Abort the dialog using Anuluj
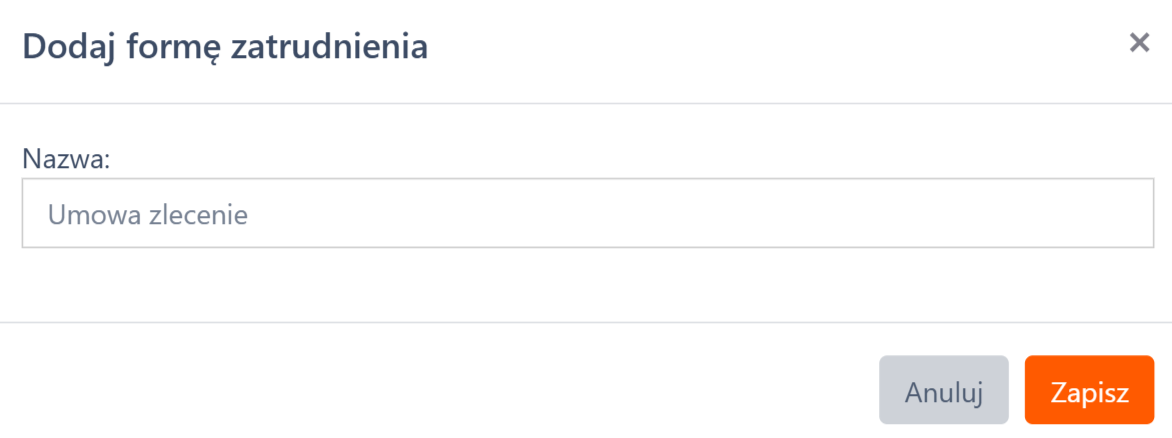This screenshot has width=1172, height=438. [943, 390]
